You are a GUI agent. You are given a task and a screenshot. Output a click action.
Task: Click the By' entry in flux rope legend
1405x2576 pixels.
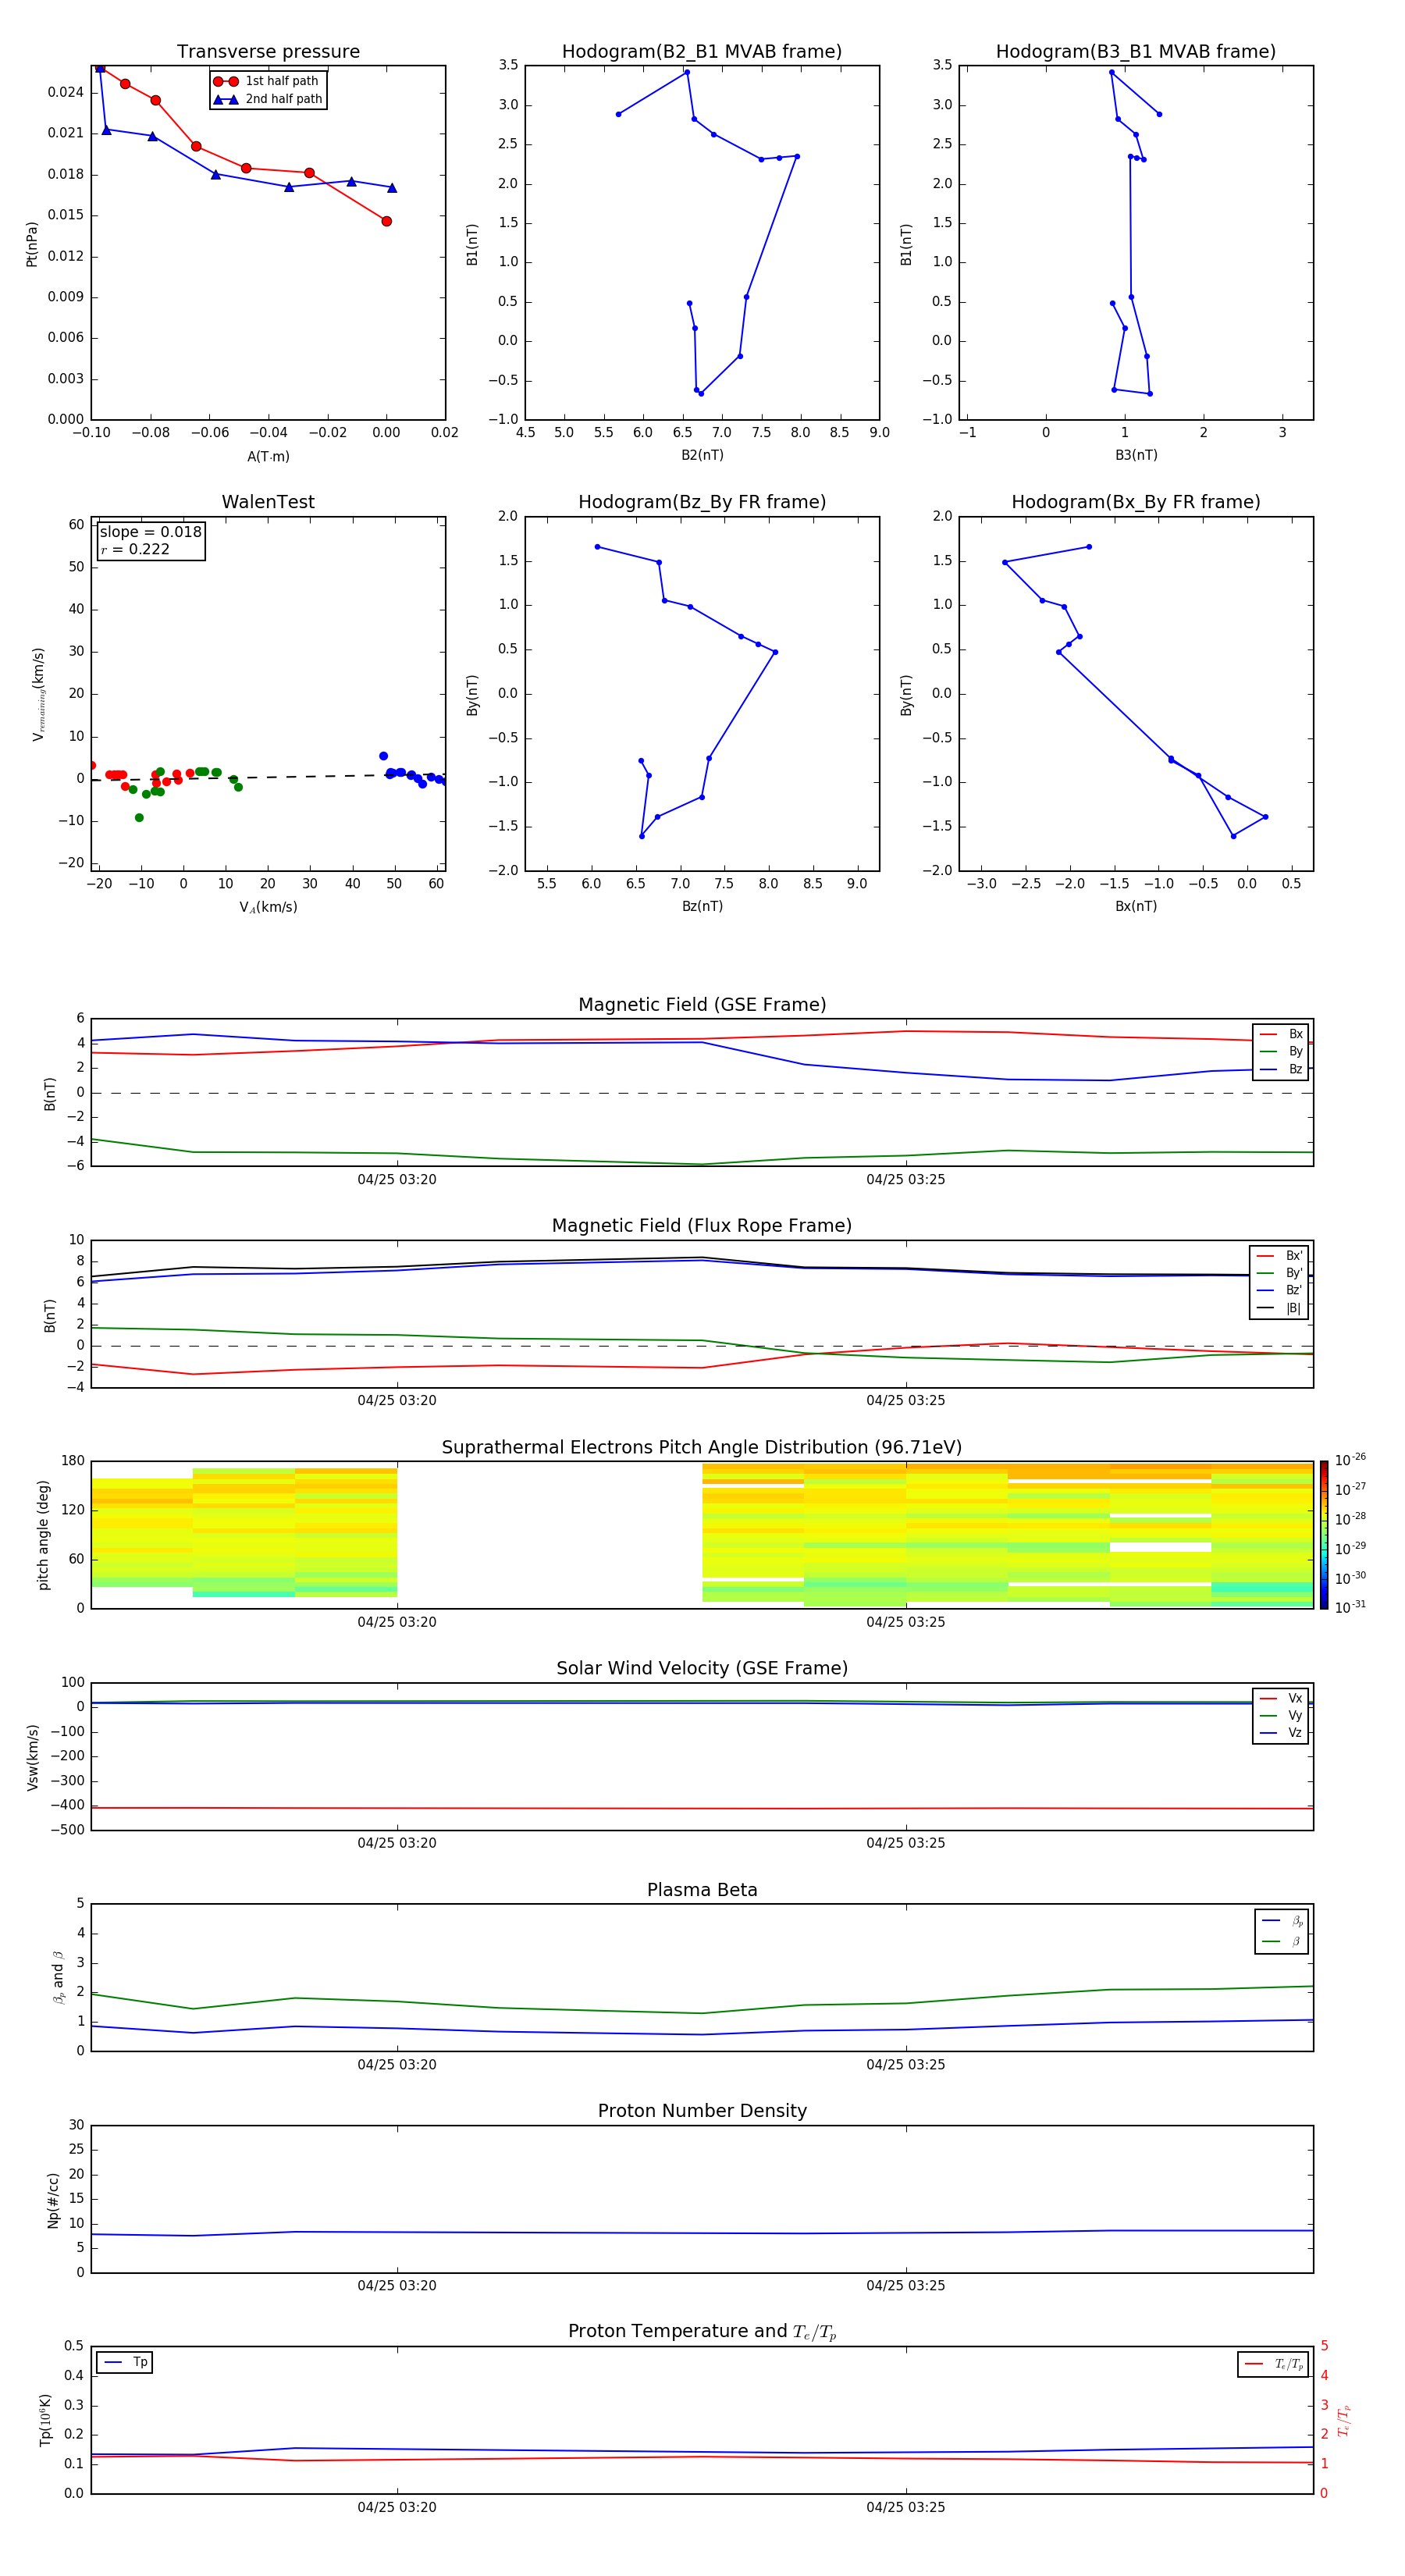1279,1273
